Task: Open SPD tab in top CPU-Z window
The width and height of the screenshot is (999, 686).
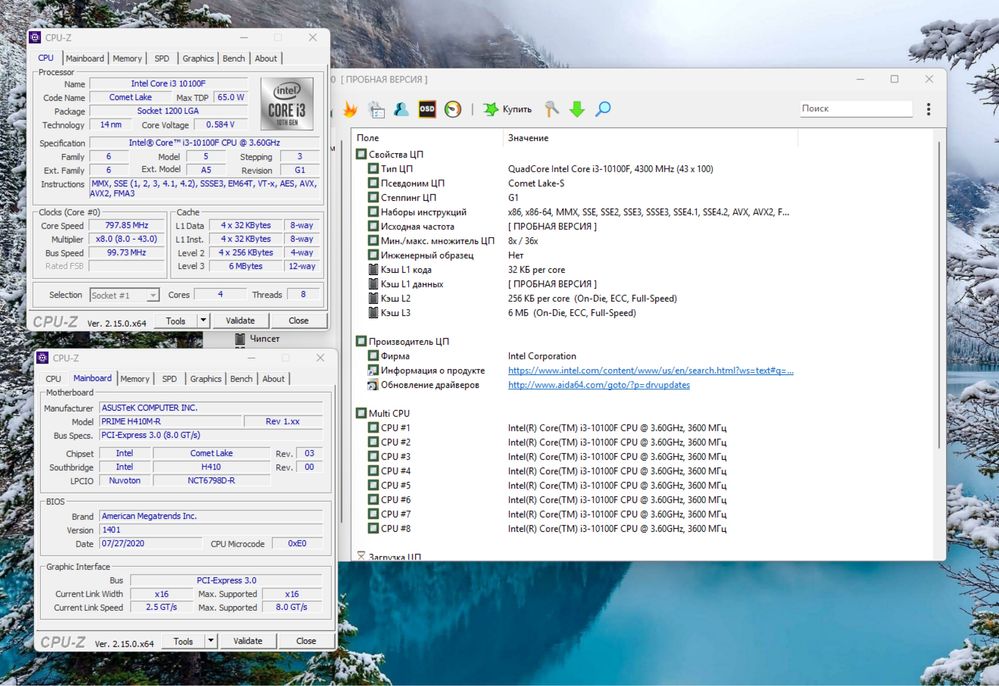Action: [x=162, y=58]
